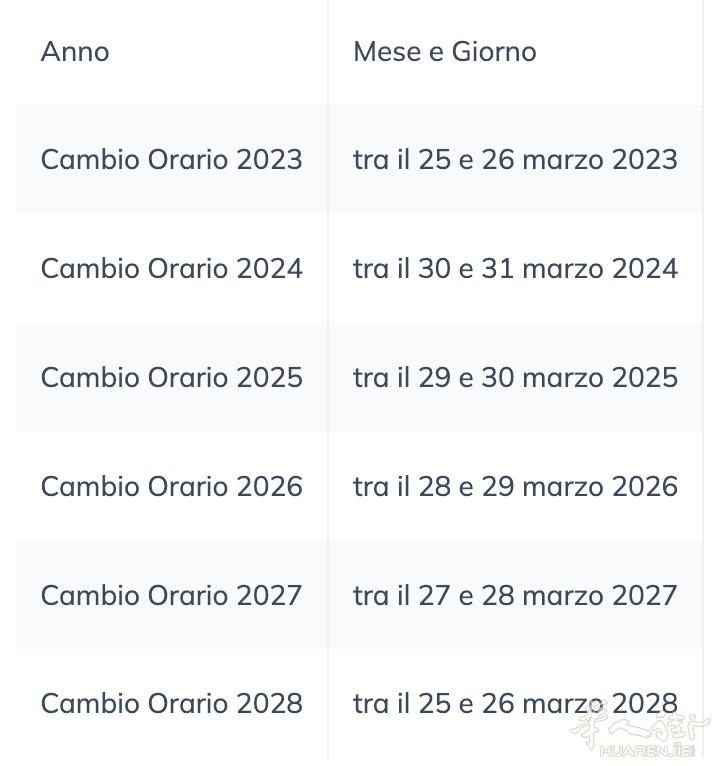Click the word Giorno in the header
Image resolution: width=720 pixels, height=766 pixels.
(494, 52)
